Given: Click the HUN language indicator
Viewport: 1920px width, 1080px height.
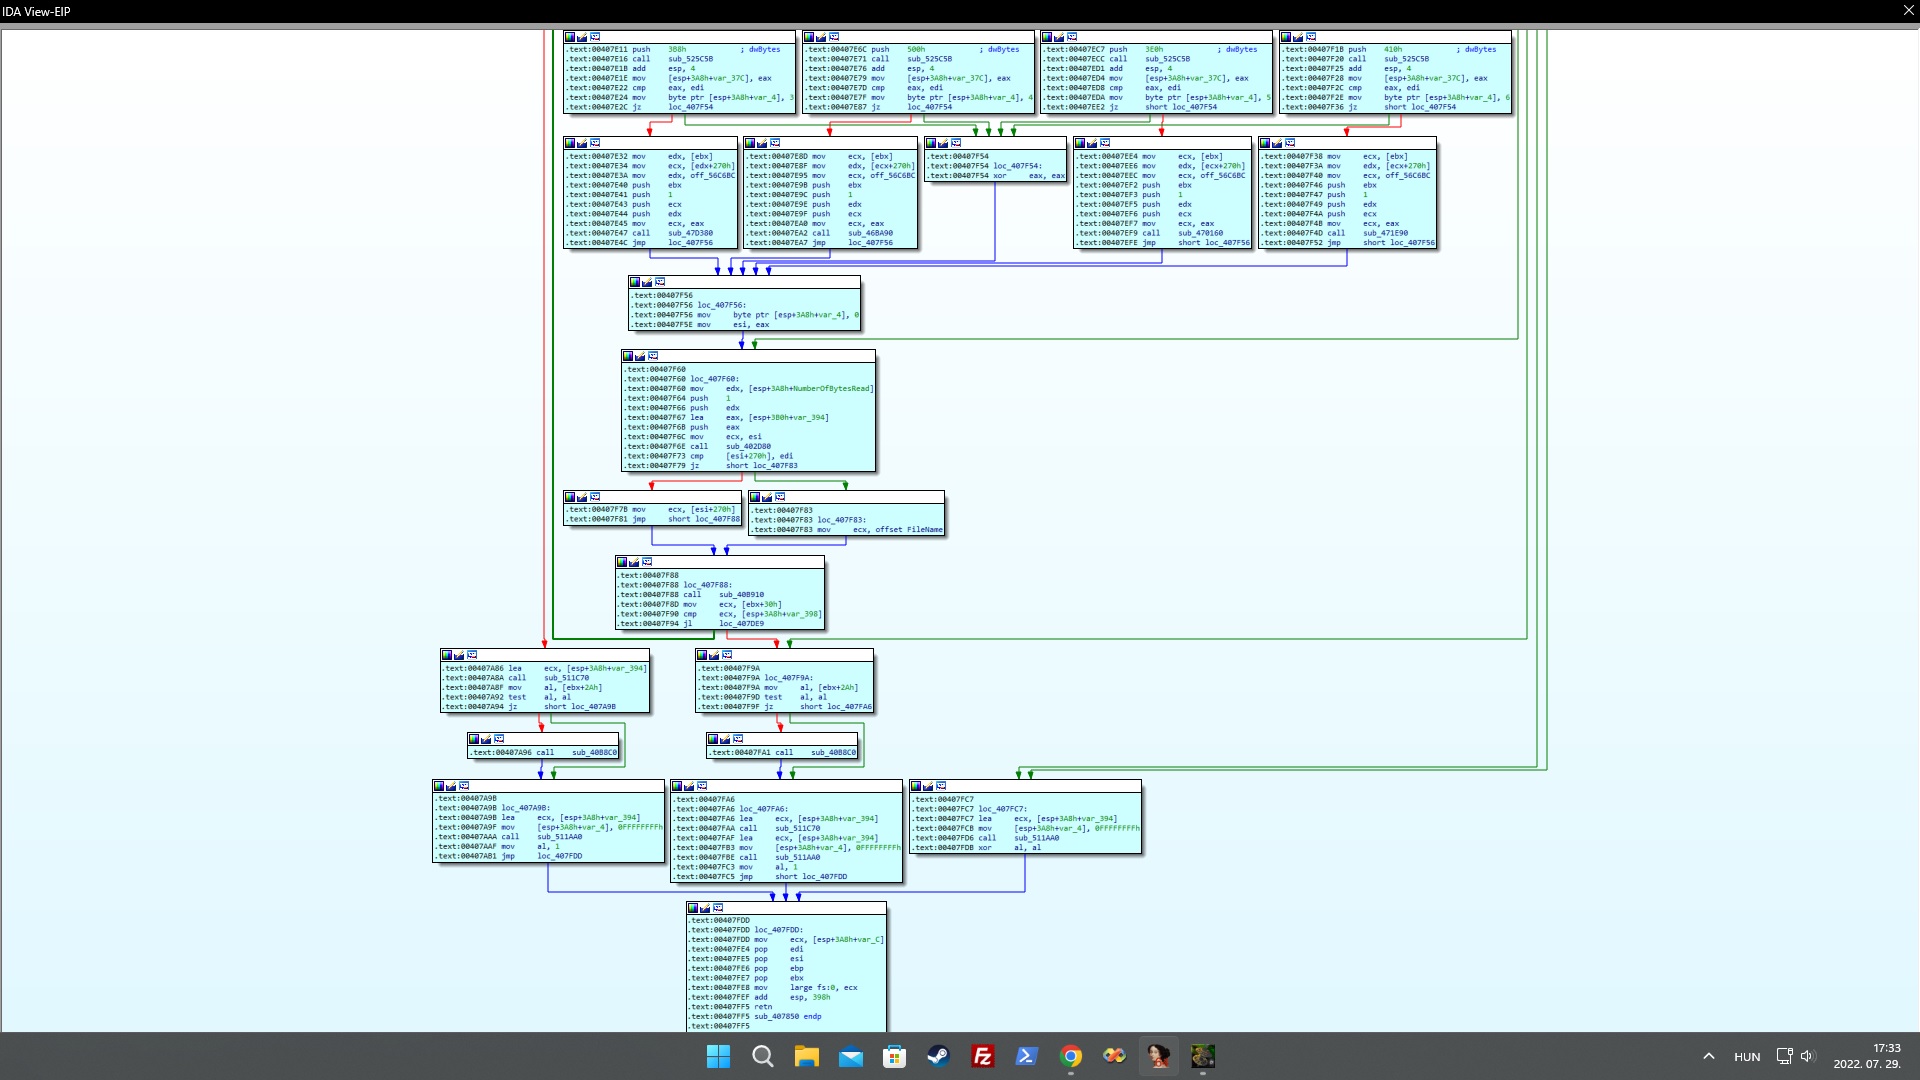Looking at the screenshot, I should pos(1747,1057).
